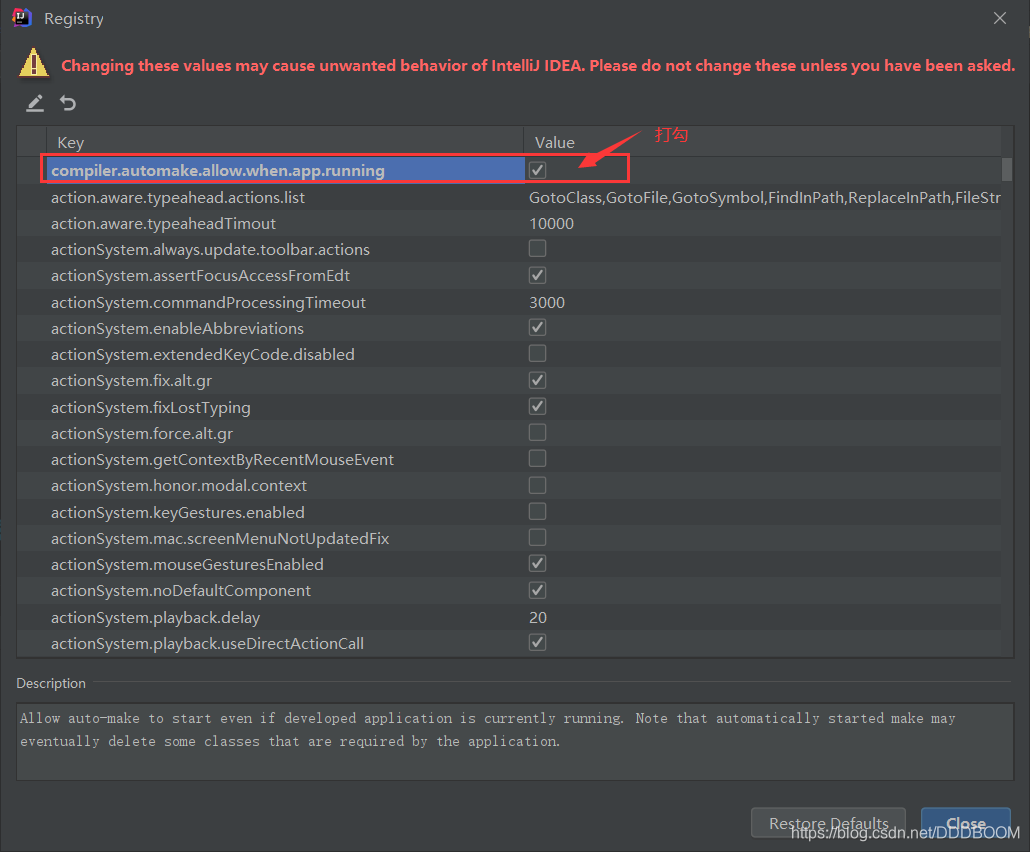Select action.aware.typeahead.actions.list key
1030x852 pixels.
pyautogui.click(x=178, y=197)
